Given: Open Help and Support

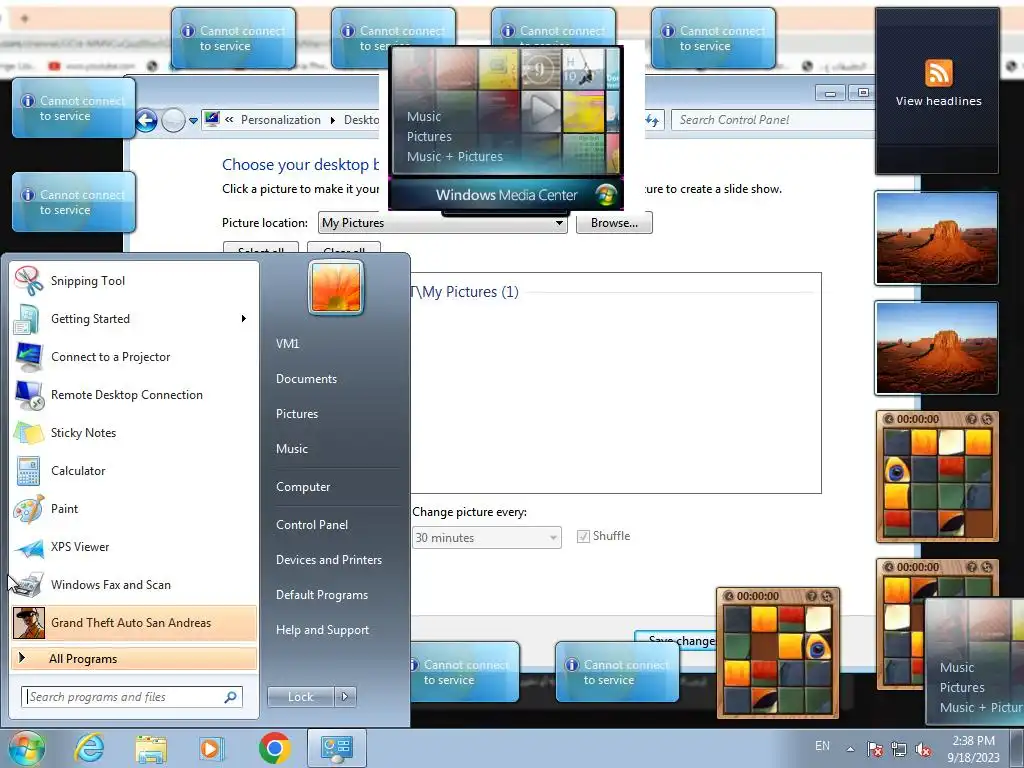Looking at the screenshot, I should pos(322,630).
